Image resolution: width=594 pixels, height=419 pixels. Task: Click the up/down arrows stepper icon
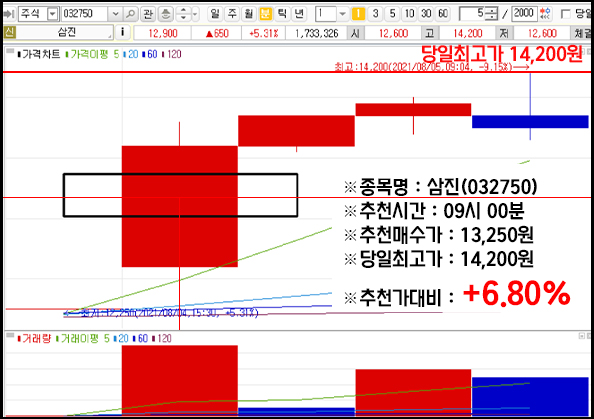(x=183, y=14)
